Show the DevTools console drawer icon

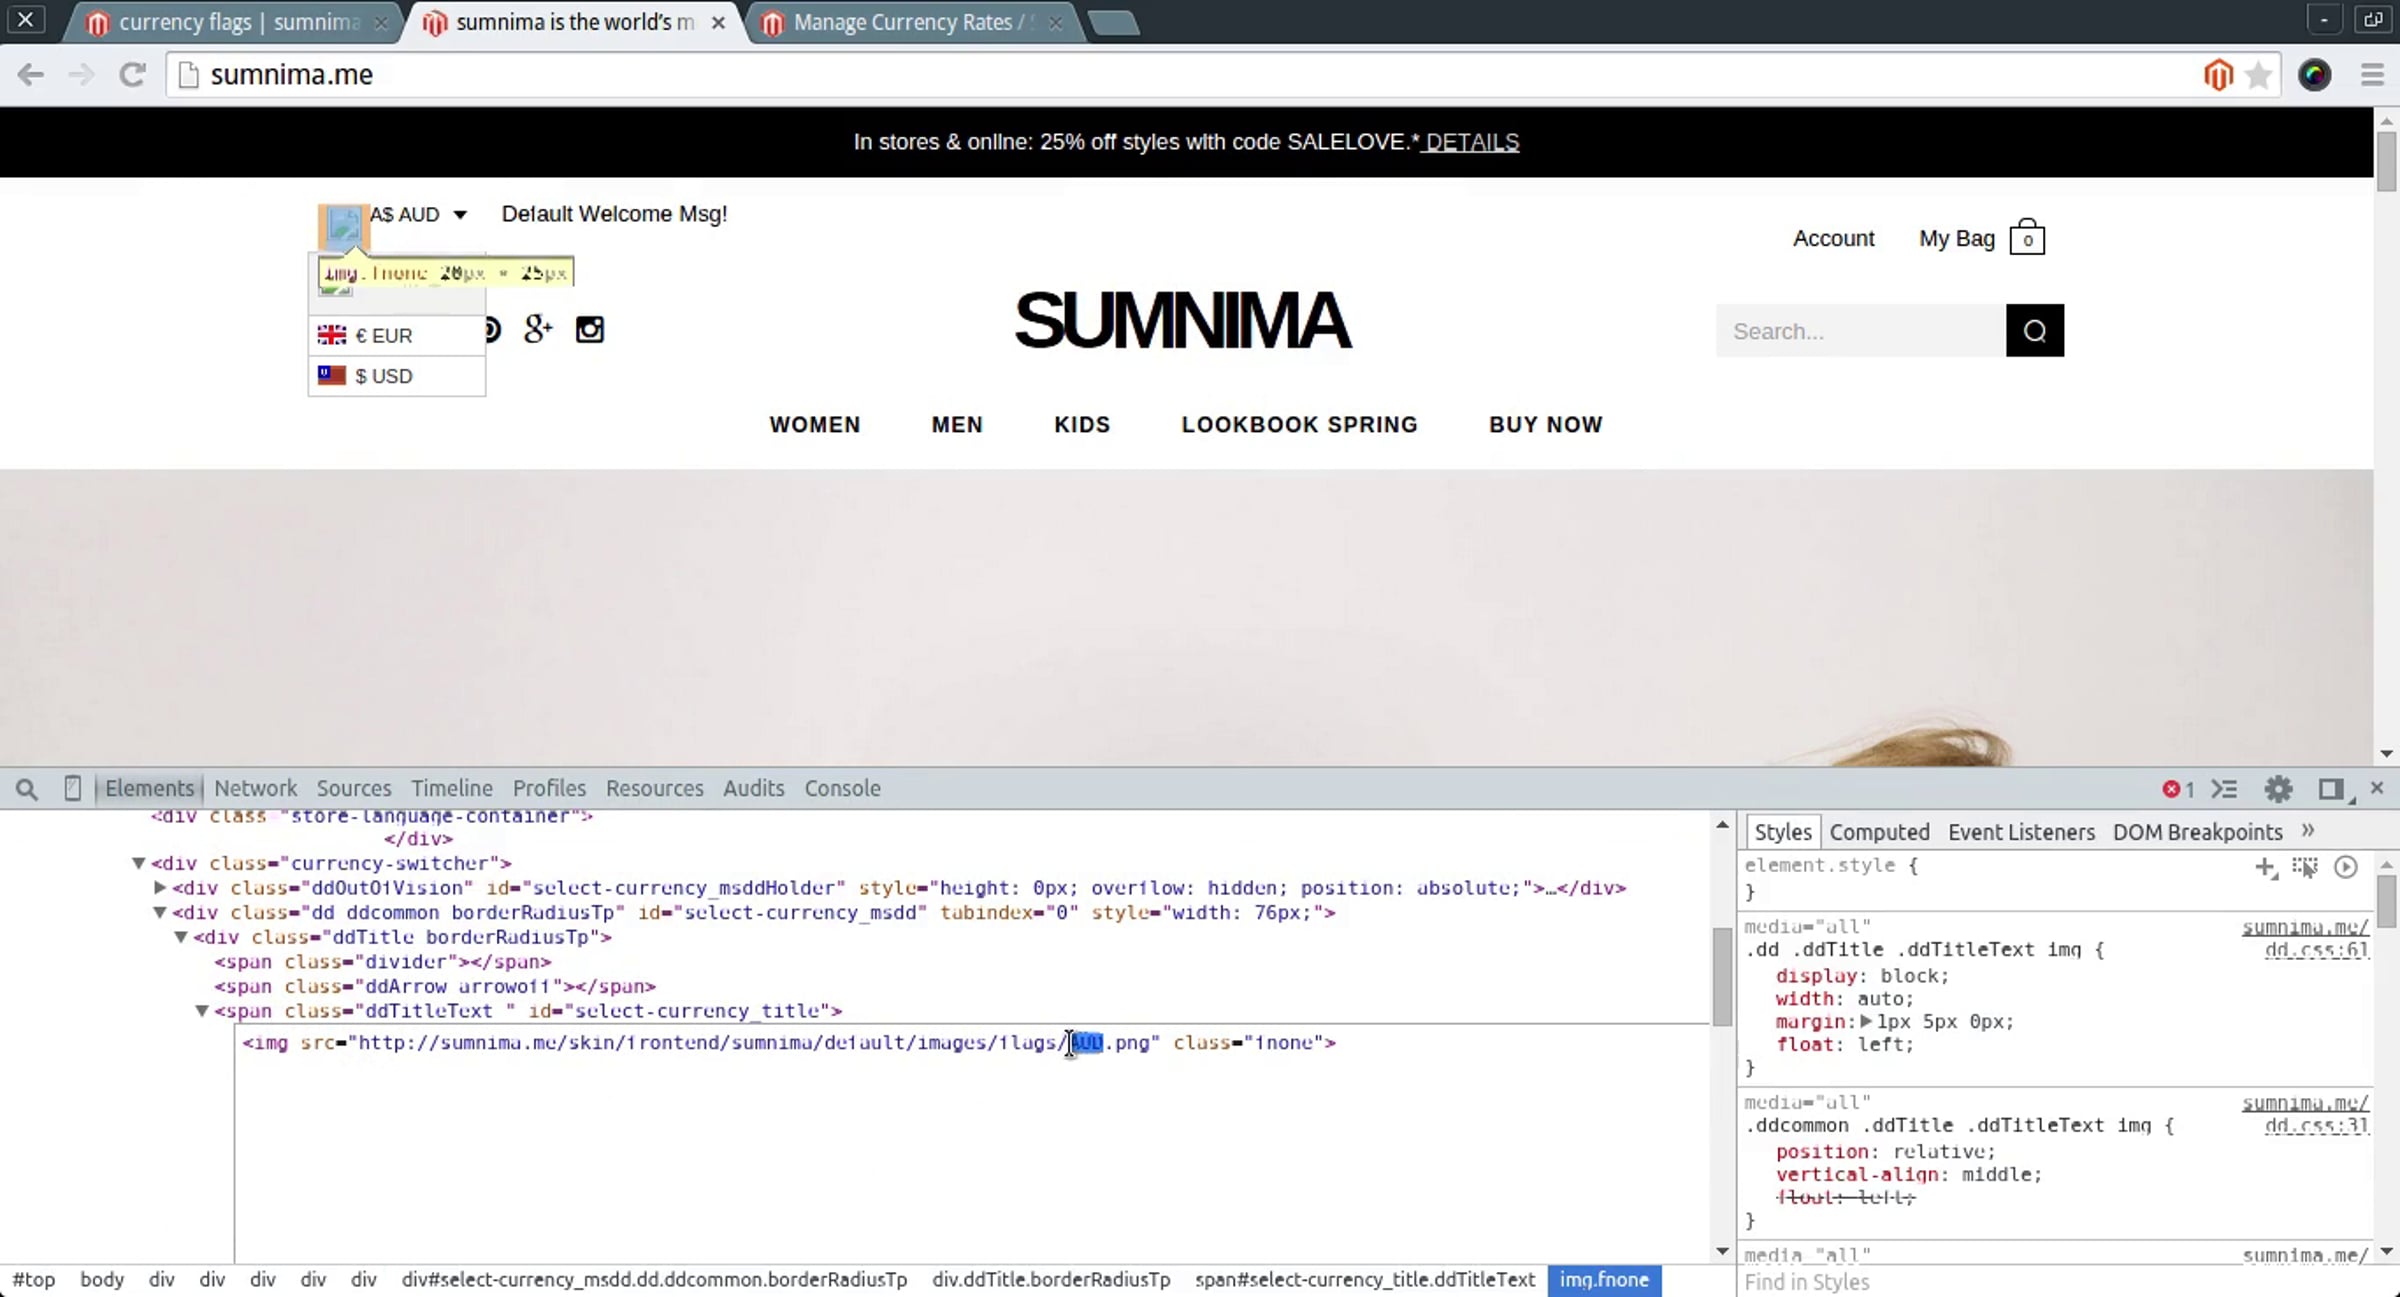(2224, 789)
